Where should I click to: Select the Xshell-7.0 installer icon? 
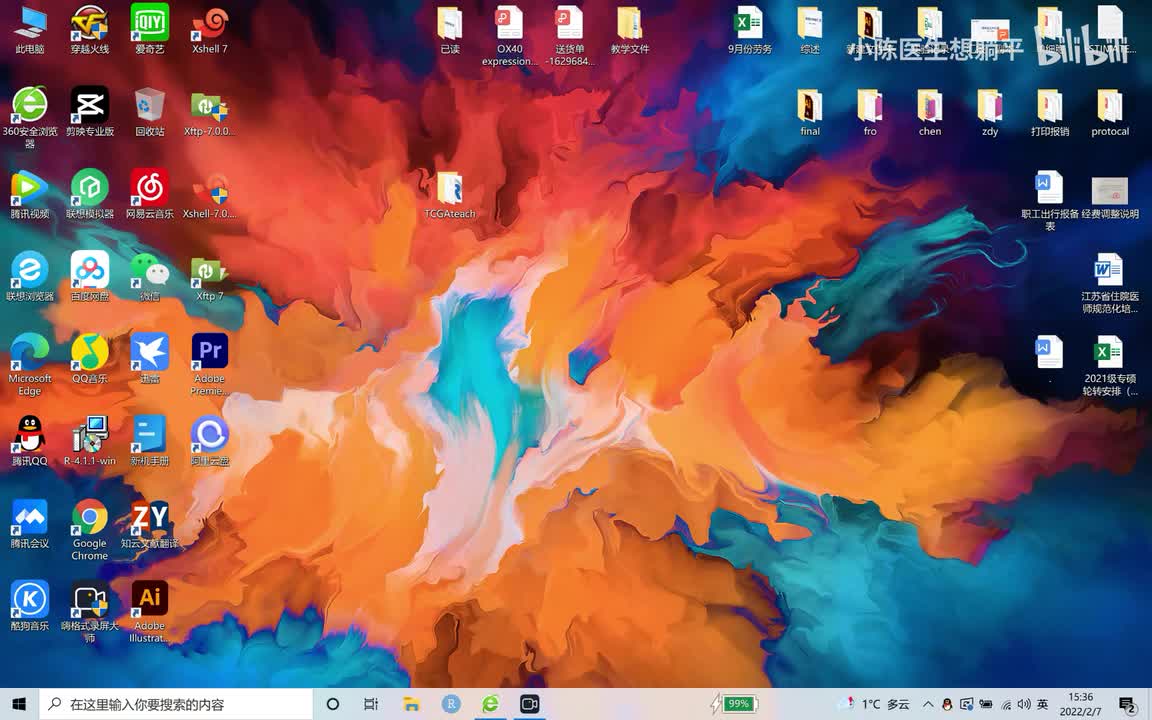point(210,194)
